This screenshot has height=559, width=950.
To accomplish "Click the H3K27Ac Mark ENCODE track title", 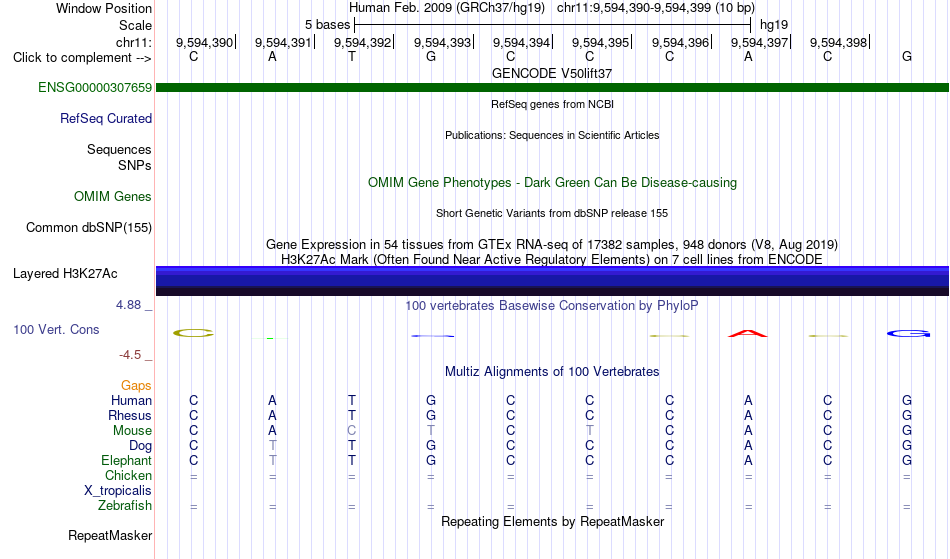I will pos(552,259).
